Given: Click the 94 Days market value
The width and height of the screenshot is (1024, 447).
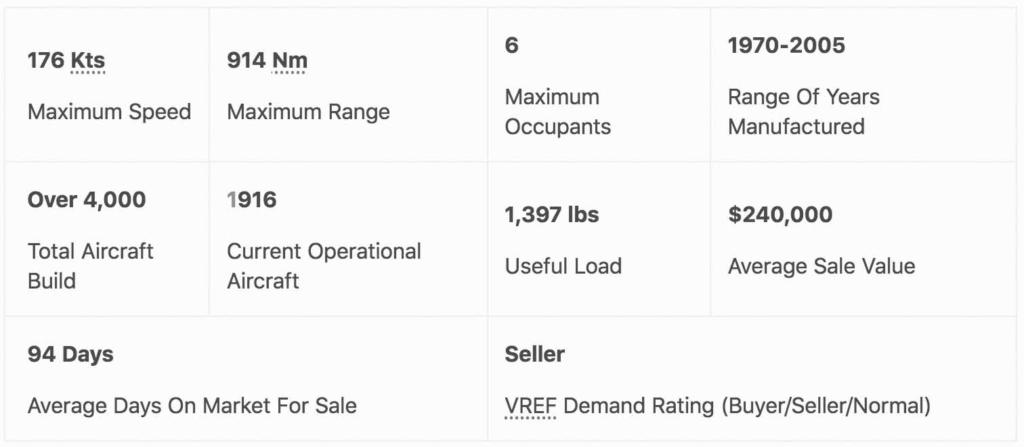Looking at the screenshot, I should (70, 355).
